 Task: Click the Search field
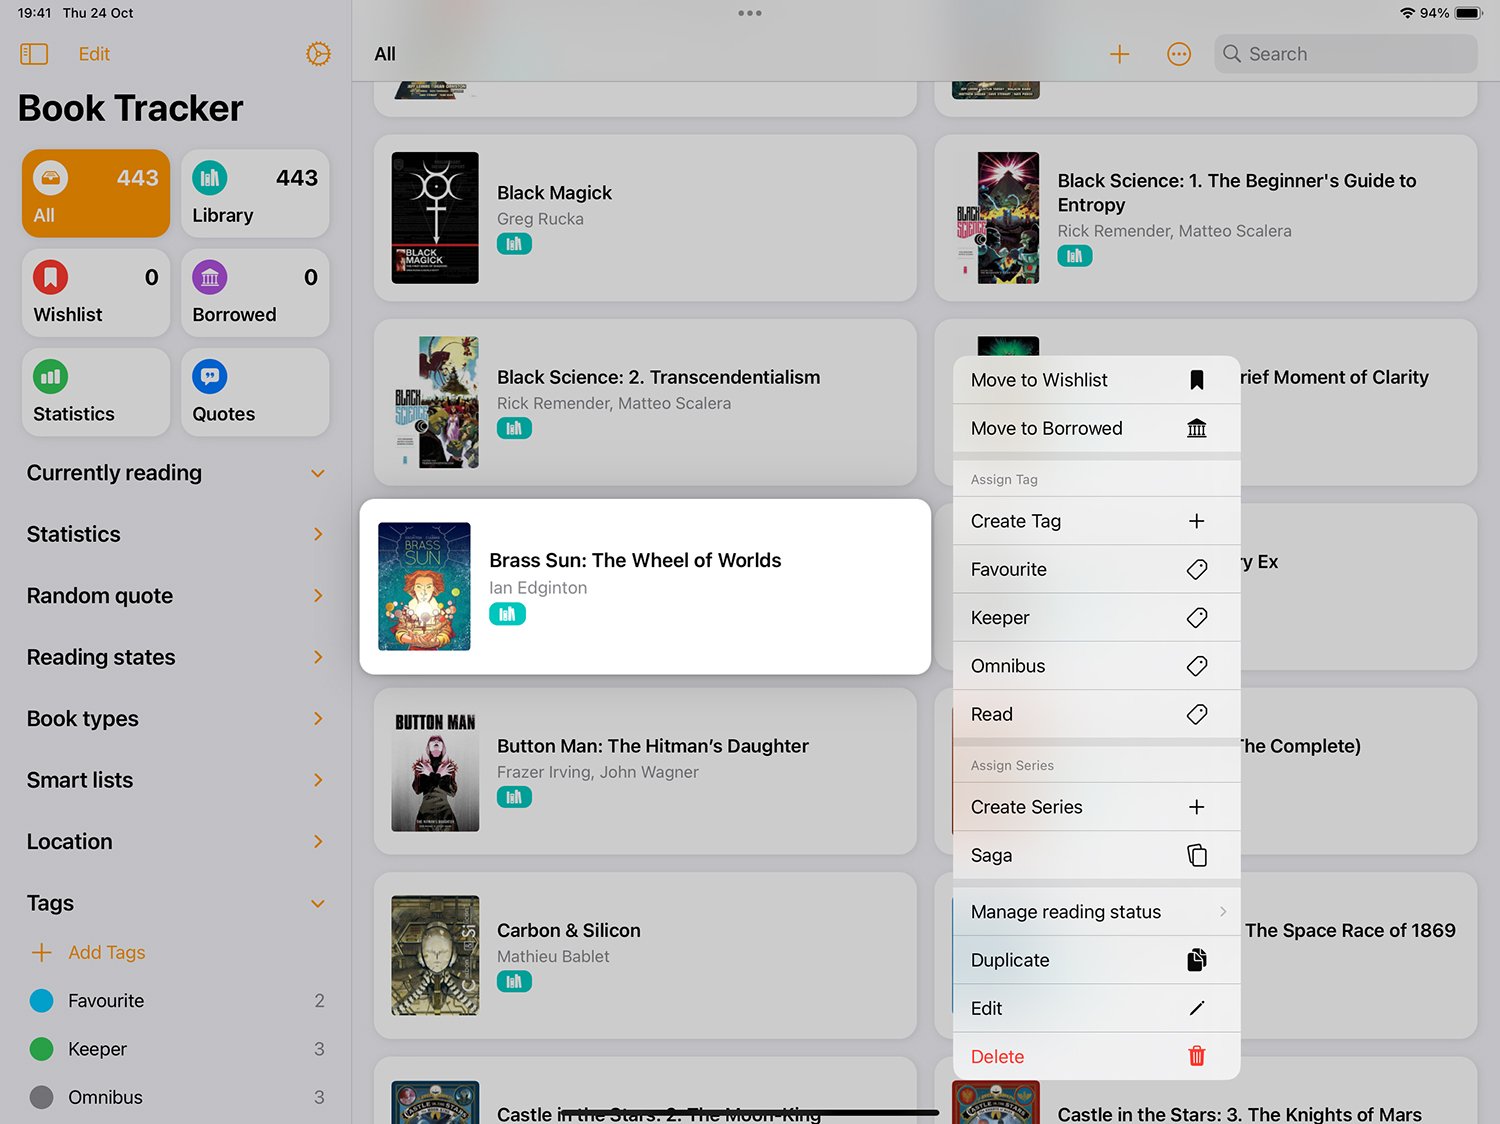point(1345,54)
